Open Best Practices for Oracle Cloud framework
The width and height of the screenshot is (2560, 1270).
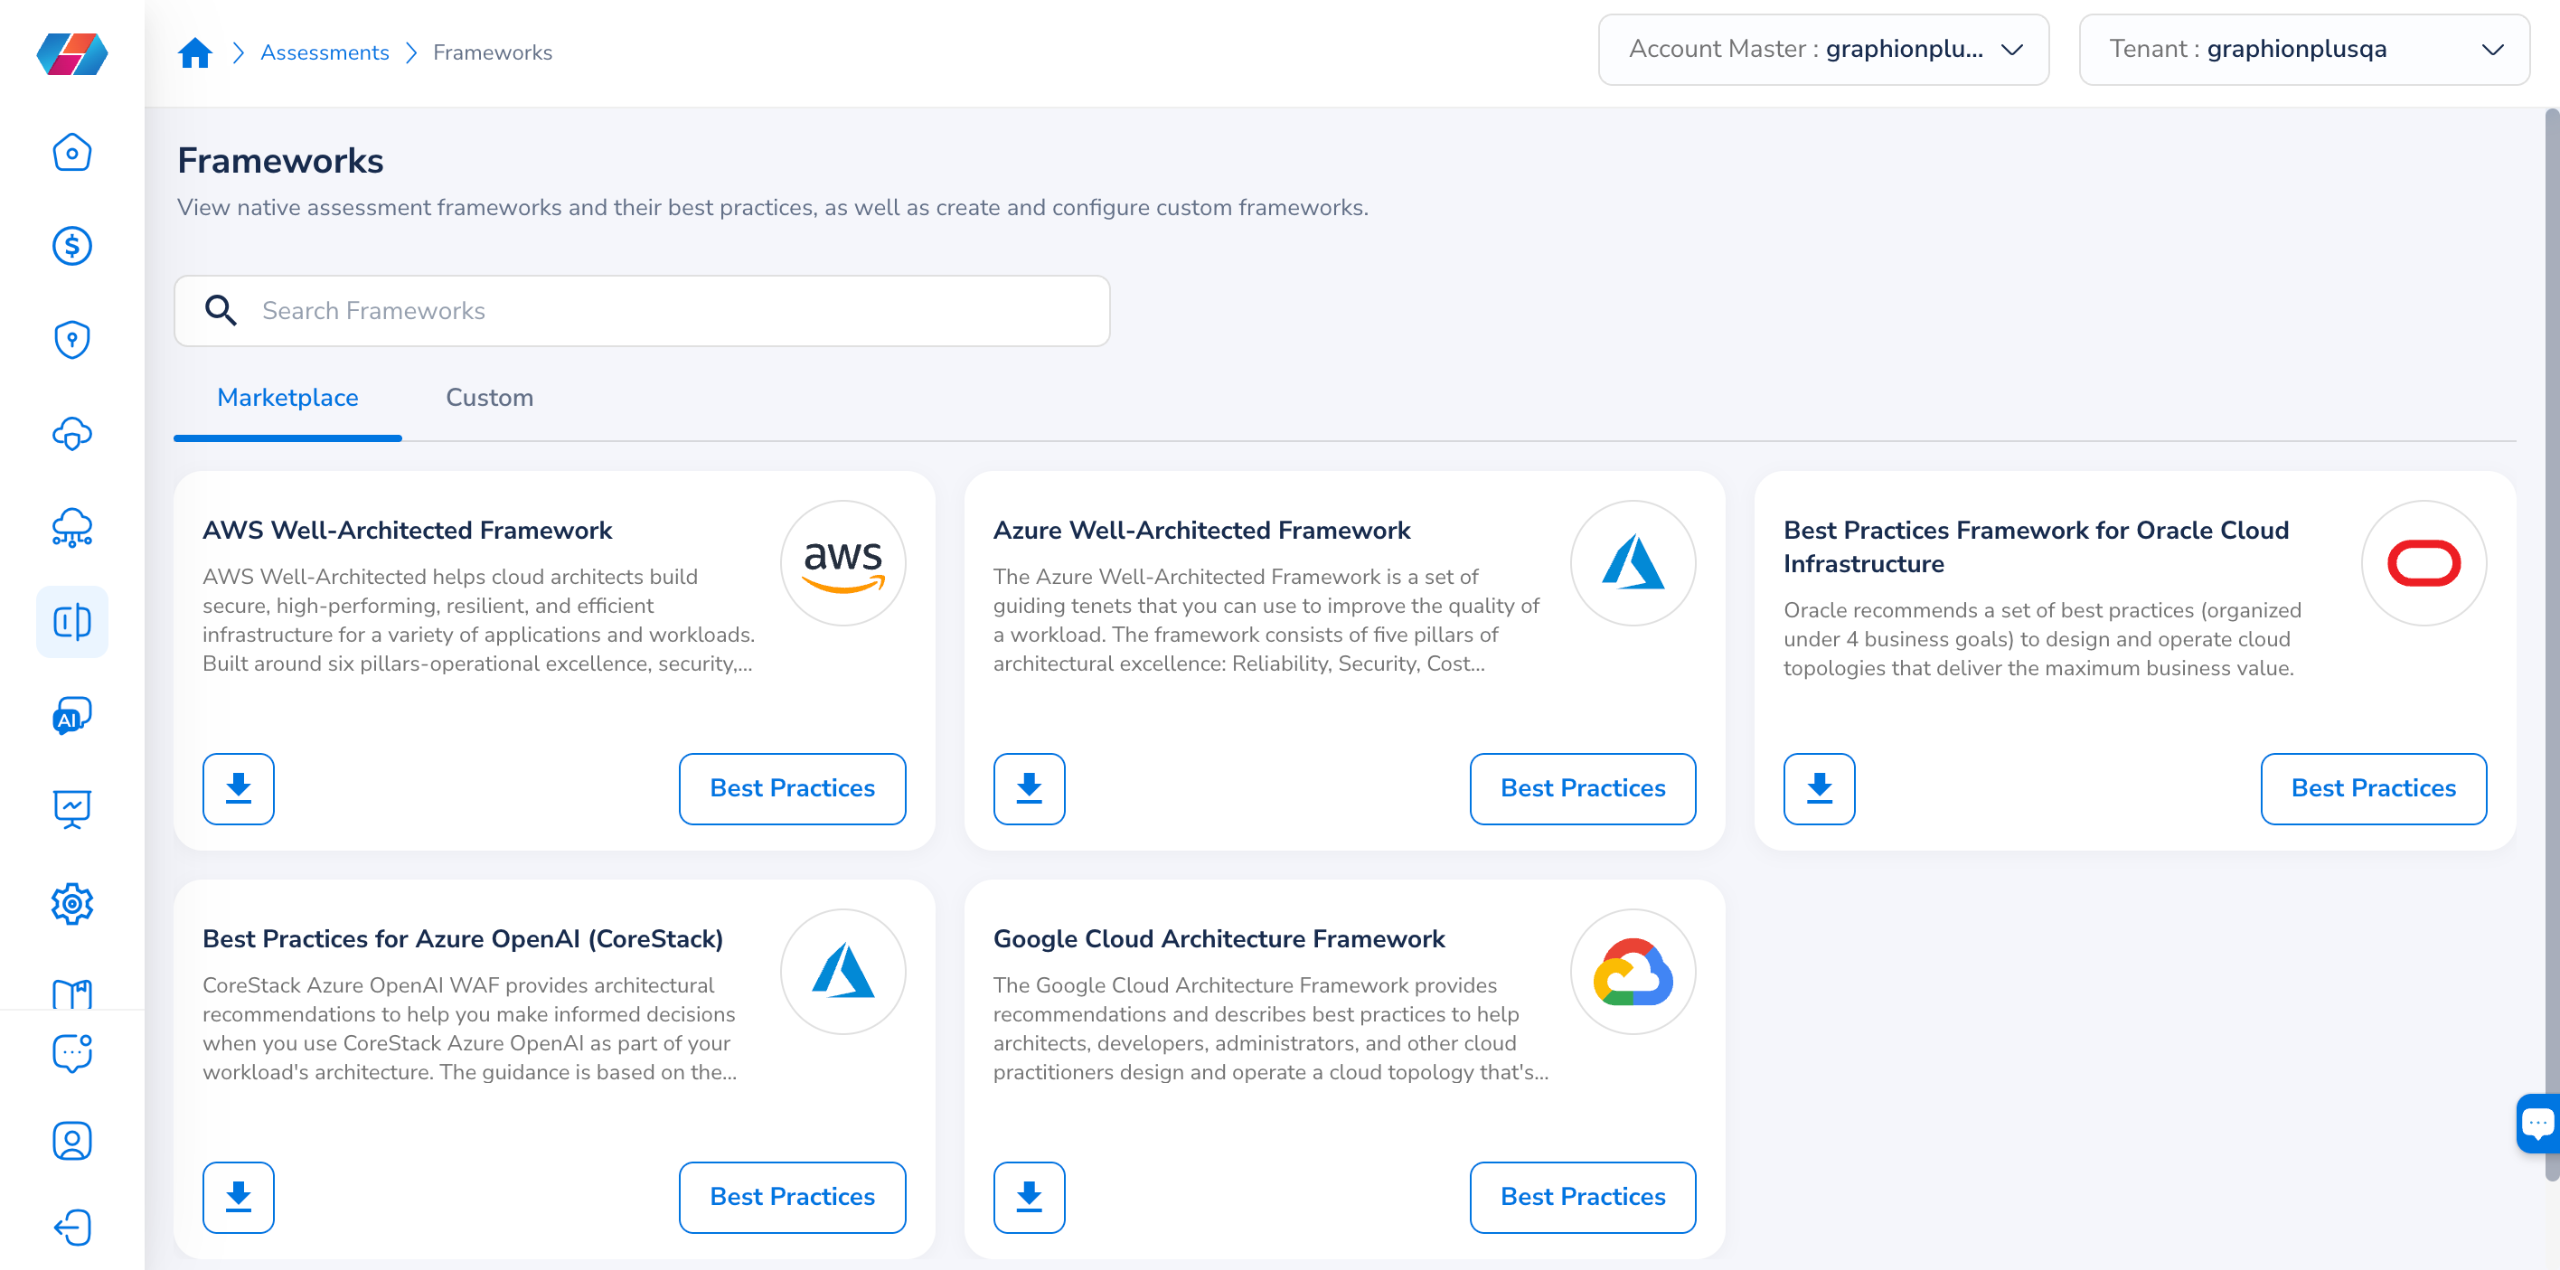2373,789
